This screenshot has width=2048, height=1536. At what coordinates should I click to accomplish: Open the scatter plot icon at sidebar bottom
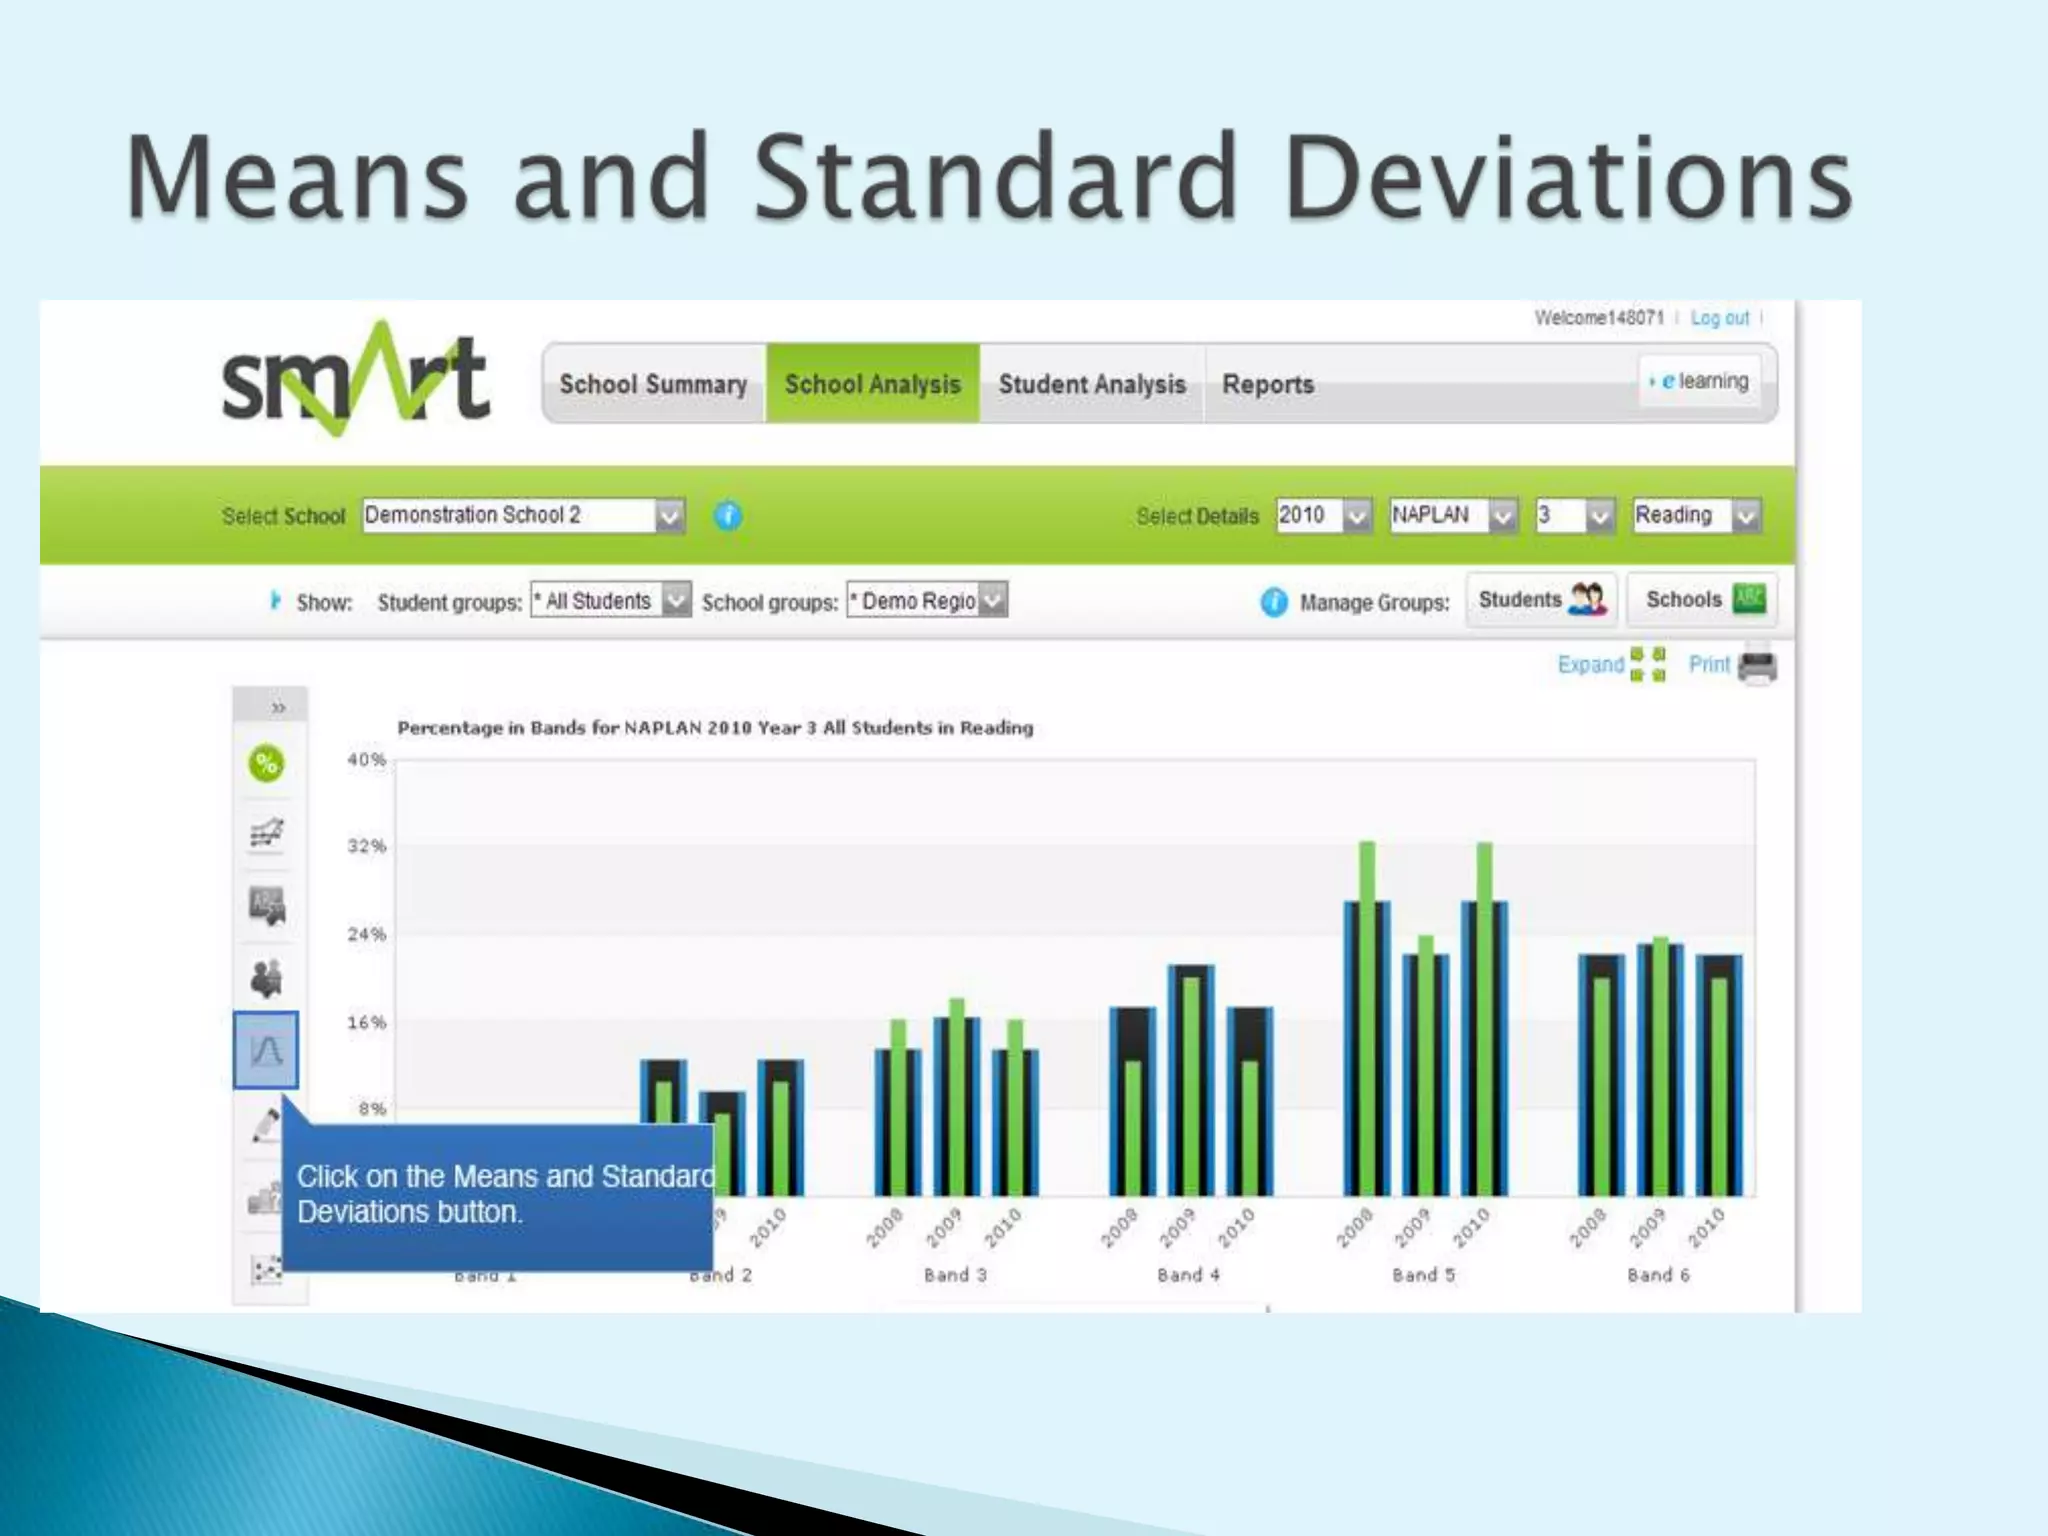coord(266,1270)
